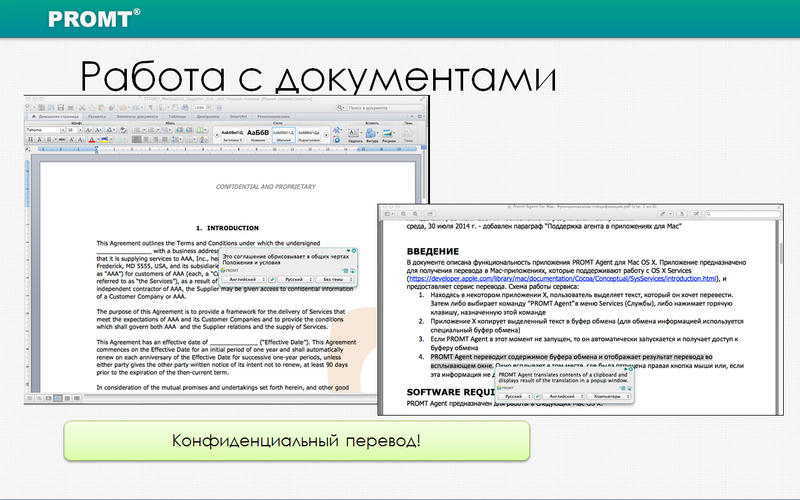Insert a picture with Рисунок icon
The width and height of the screenshot is (800, 500).
(388, 135)
